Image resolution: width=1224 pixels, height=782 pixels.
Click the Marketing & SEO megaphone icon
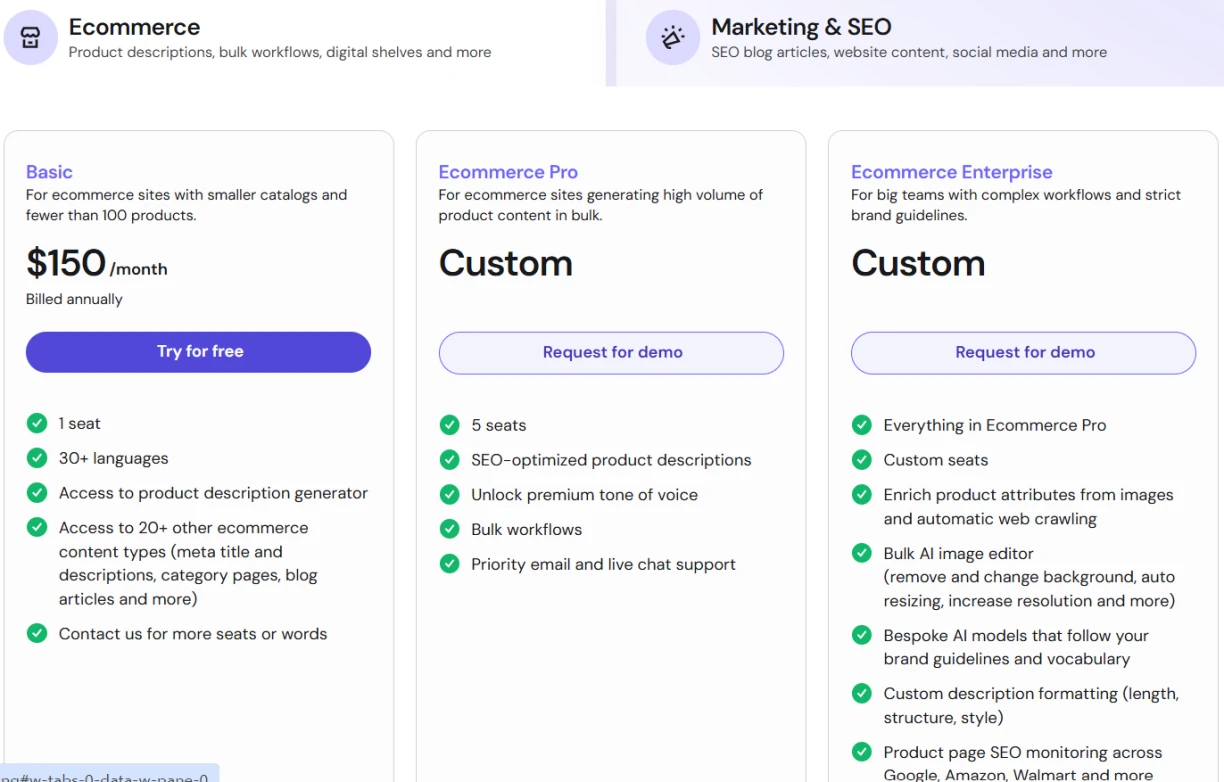coord(672,38)
